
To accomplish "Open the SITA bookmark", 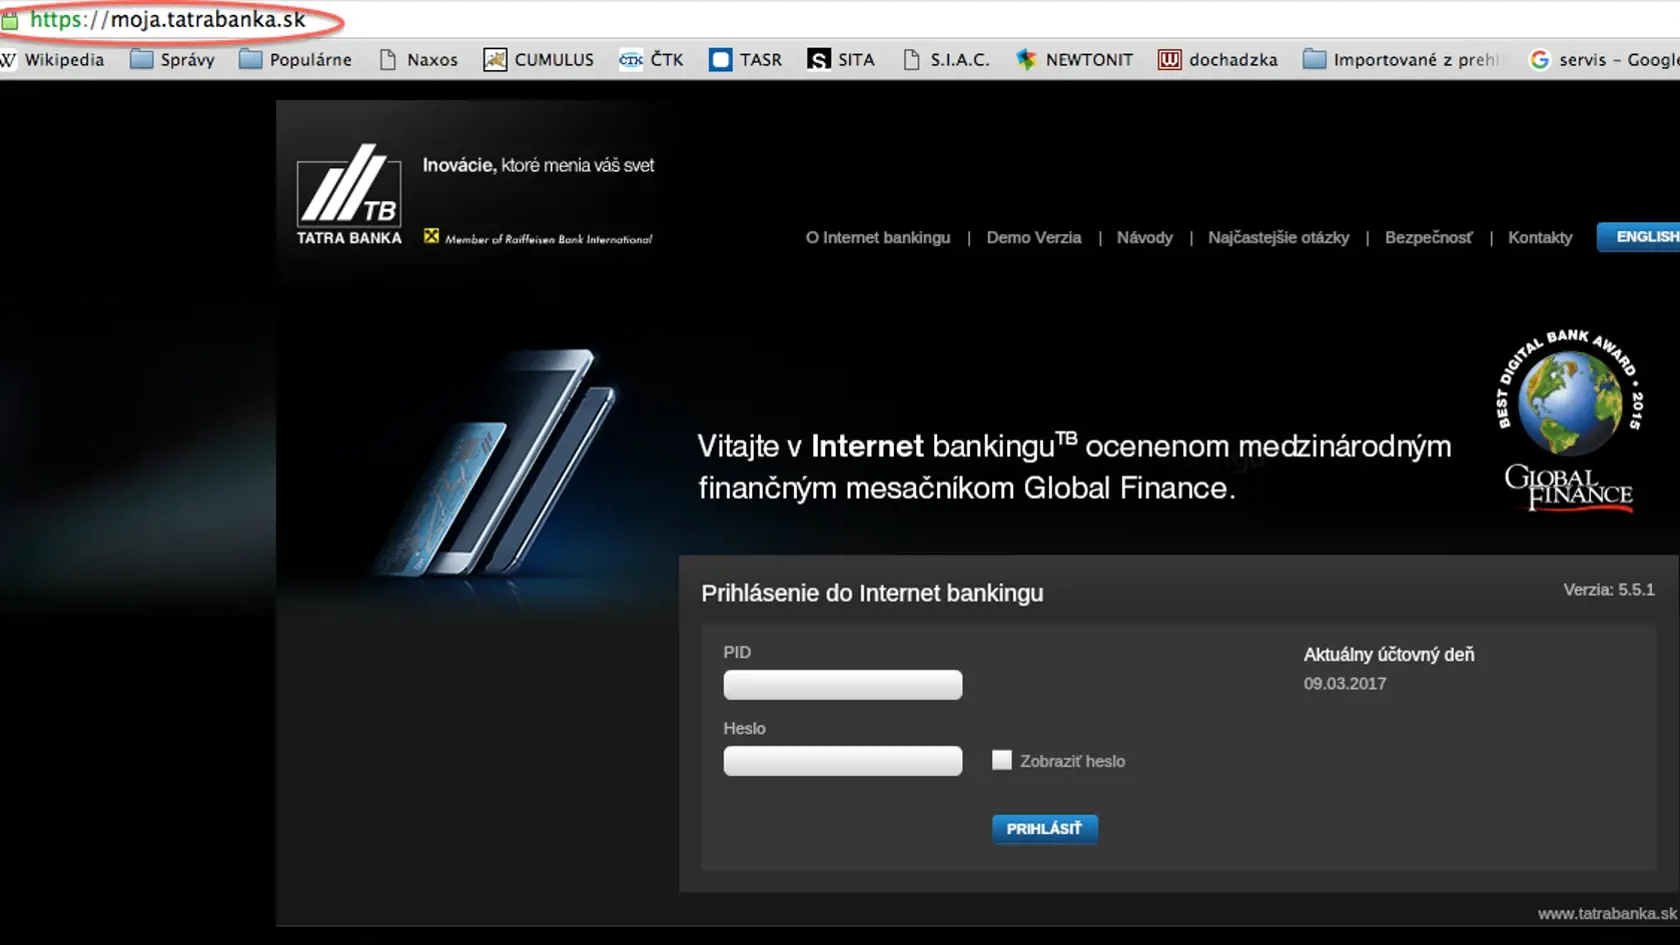I will pos(841,60).
